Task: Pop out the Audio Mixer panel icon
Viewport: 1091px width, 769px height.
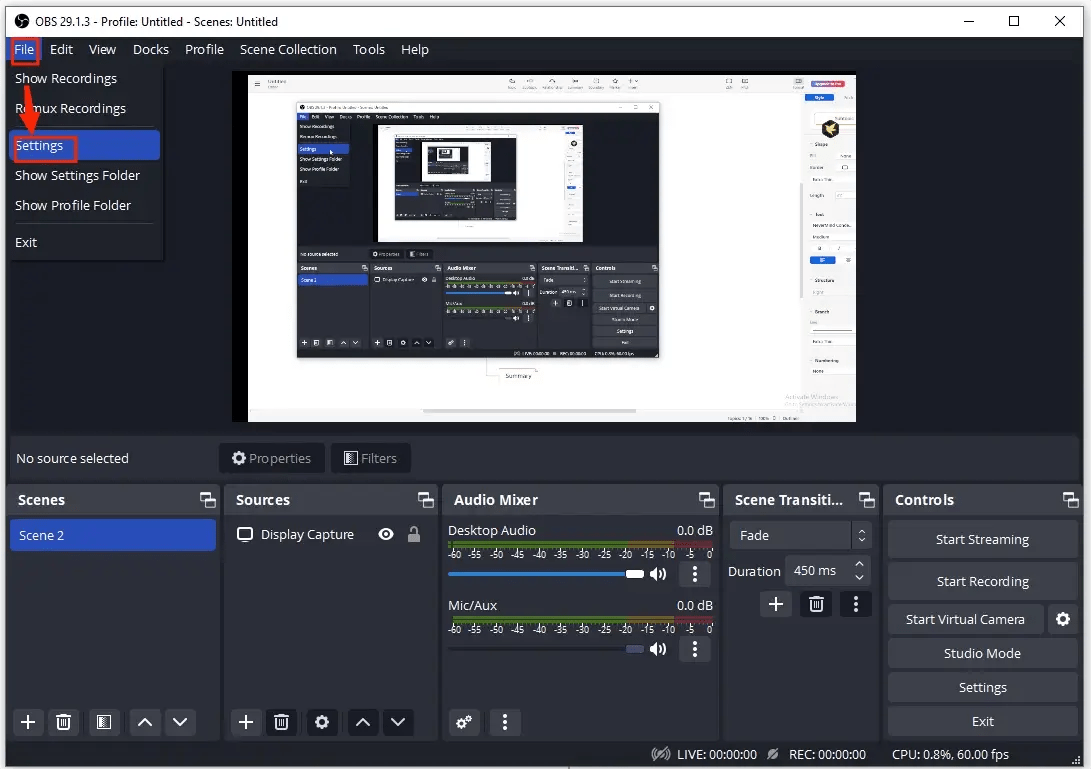Action: click(x=707, y=499)
